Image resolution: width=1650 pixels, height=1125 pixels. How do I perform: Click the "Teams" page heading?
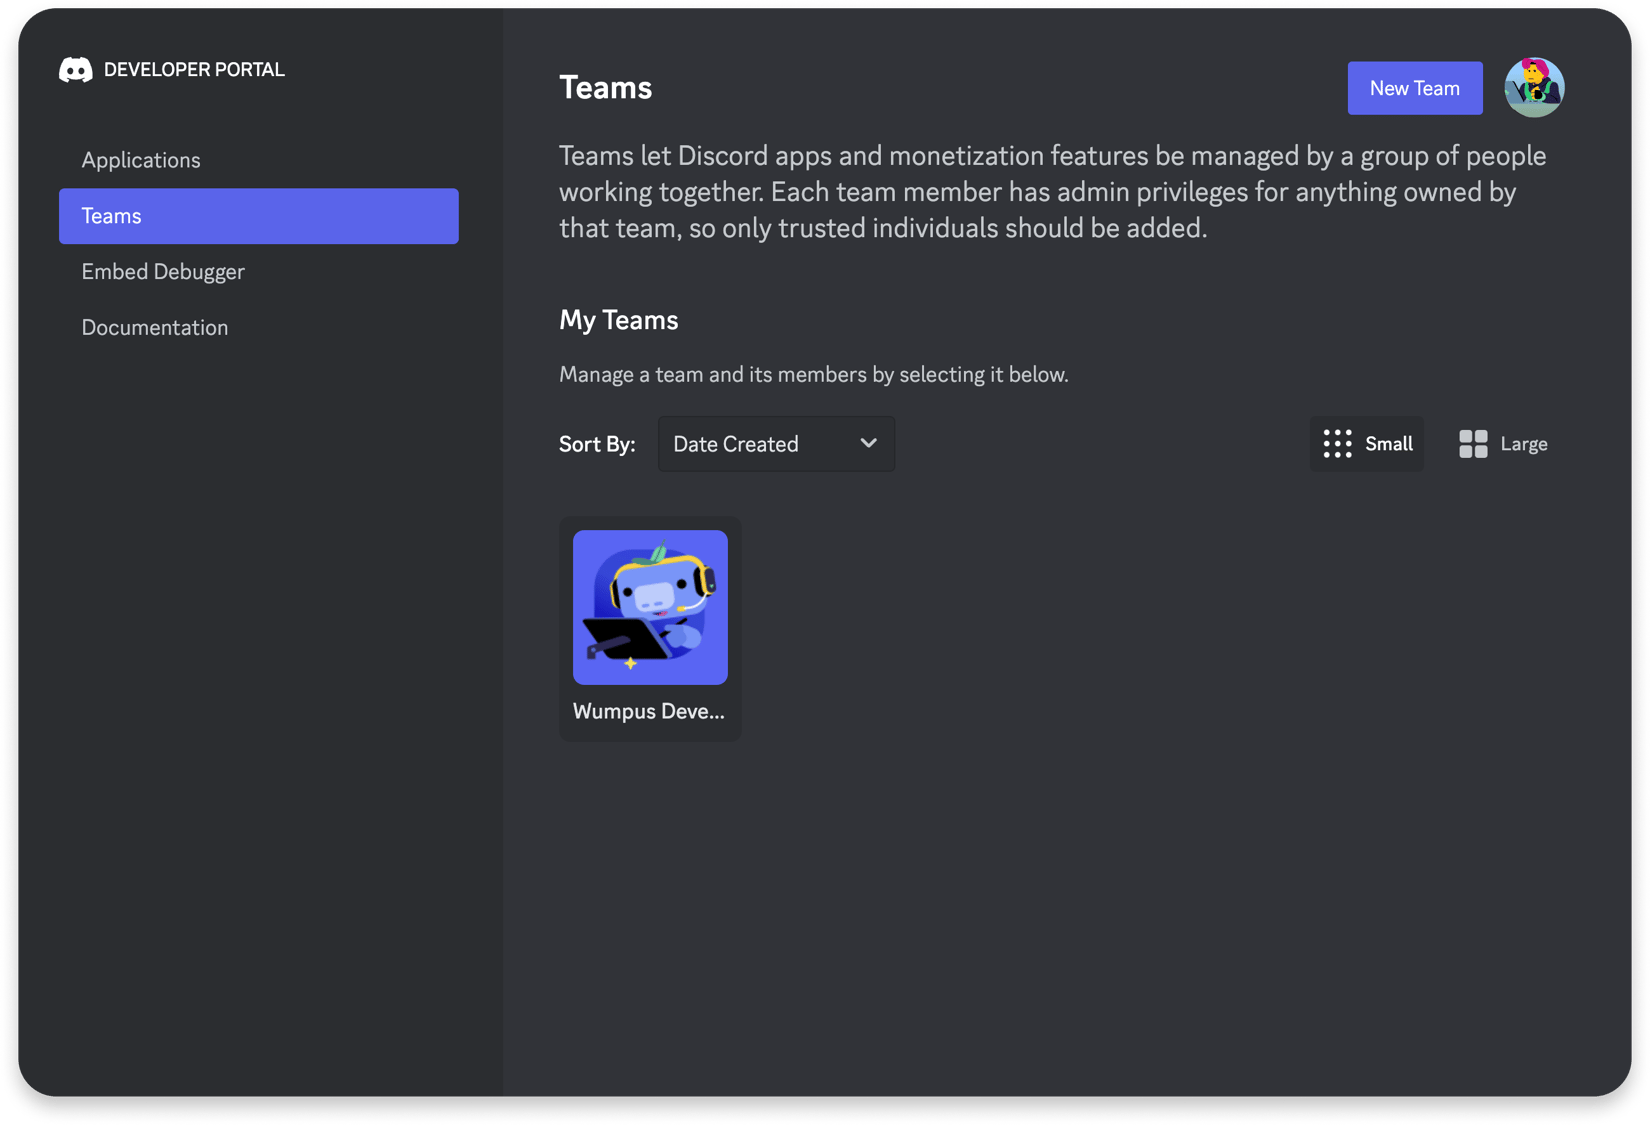[605, 88]
